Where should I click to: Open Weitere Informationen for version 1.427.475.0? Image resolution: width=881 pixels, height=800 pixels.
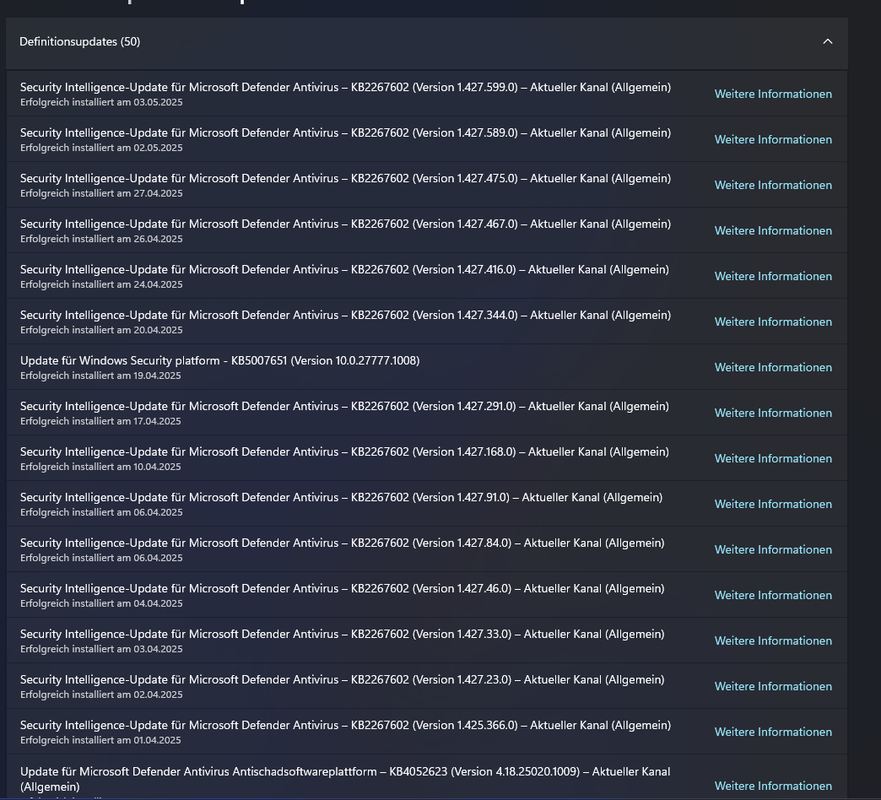pos(773,185)
